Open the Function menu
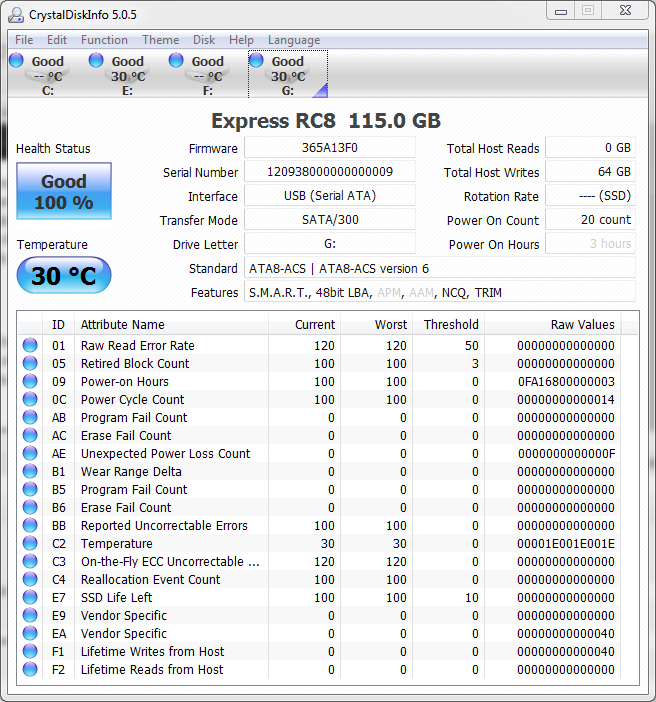The image size is (656, 702). click(104, 40)
